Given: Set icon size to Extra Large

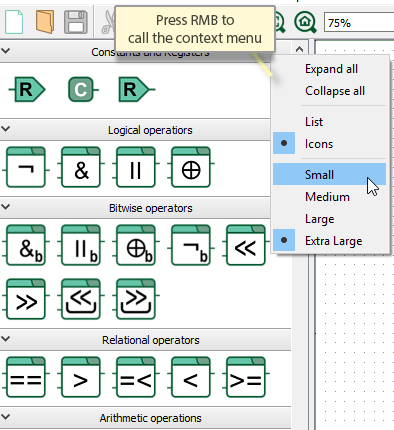Looking at the screenshot, I should point(329,241).
